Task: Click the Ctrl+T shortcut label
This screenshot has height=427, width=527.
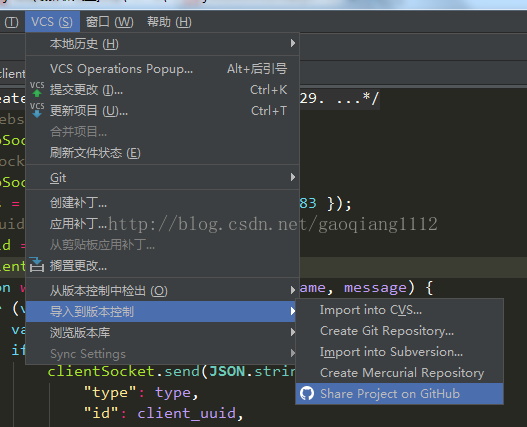Action: pos(269,111)
